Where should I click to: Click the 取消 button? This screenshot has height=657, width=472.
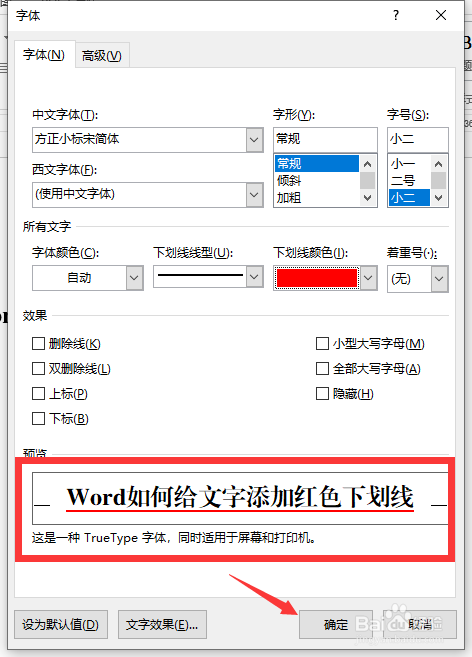[420, 625]
